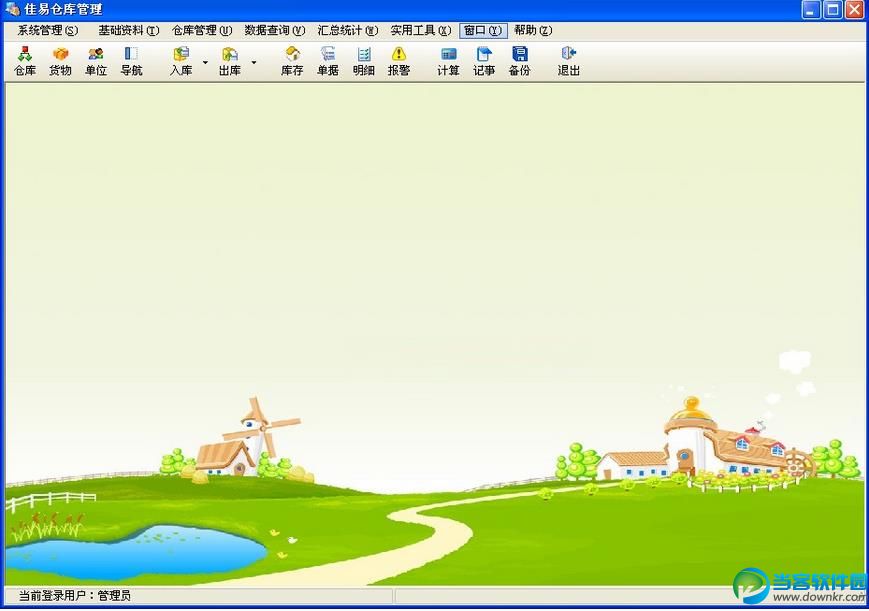Open the 数据查询(V) menu
The width and height of the screenshot is (869, 611).
click(x=275, y=30)
